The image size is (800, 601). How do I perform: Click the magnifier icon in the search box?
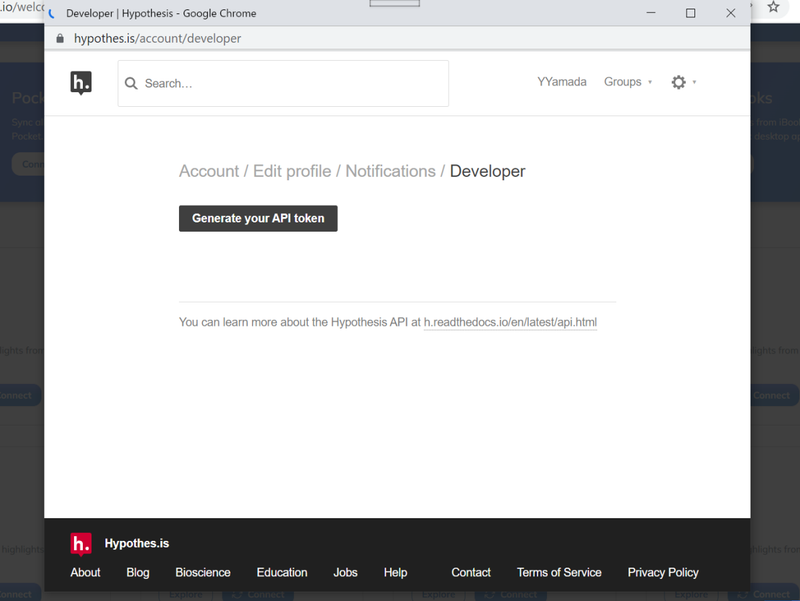coord(131,84)
